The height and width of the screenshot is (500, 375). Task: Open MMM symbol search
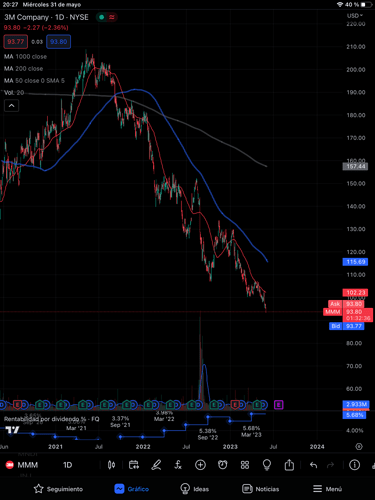(28, 465)
